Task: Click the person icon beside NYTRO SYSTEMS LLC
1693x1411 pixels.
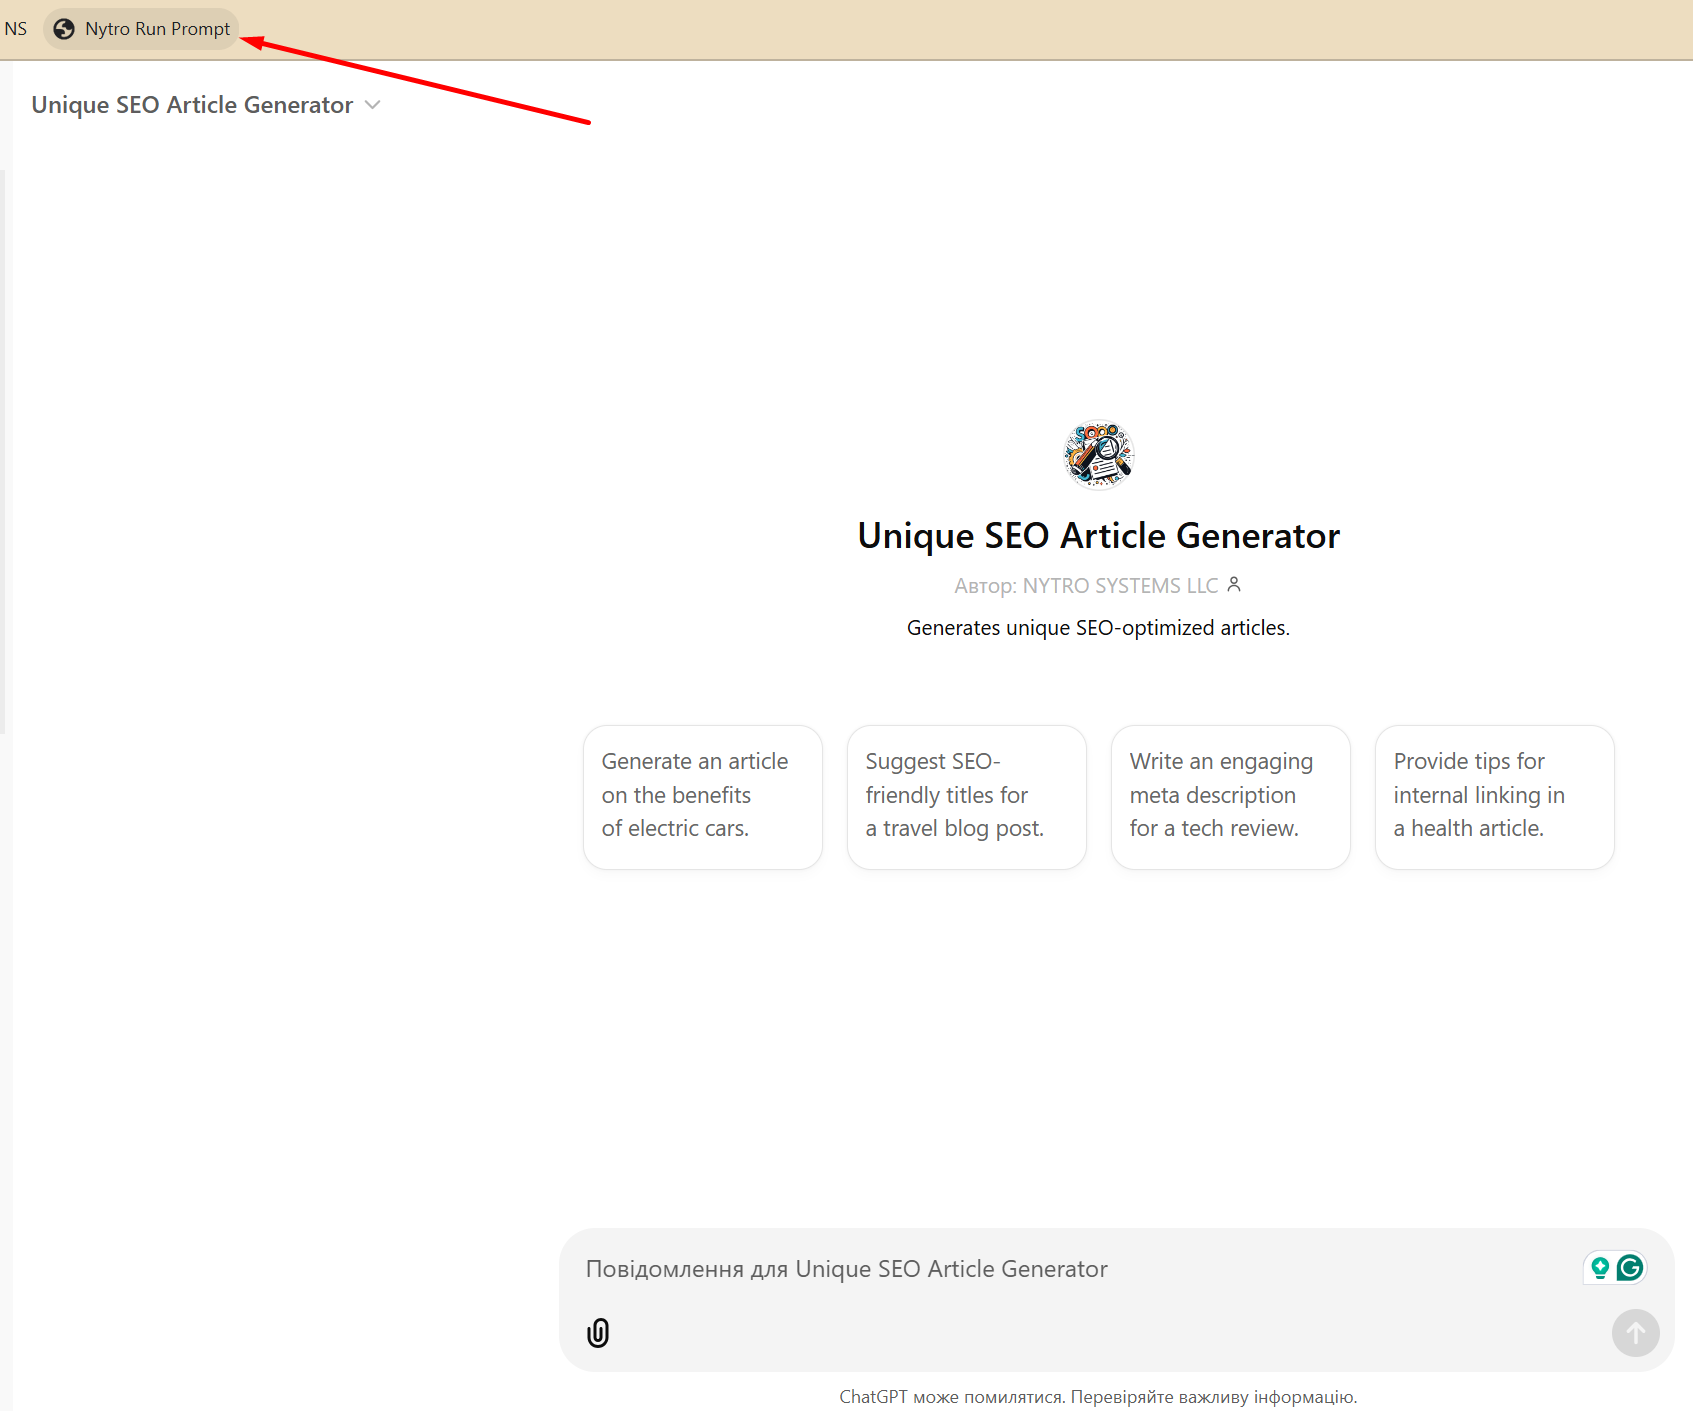Action: 1234,585
